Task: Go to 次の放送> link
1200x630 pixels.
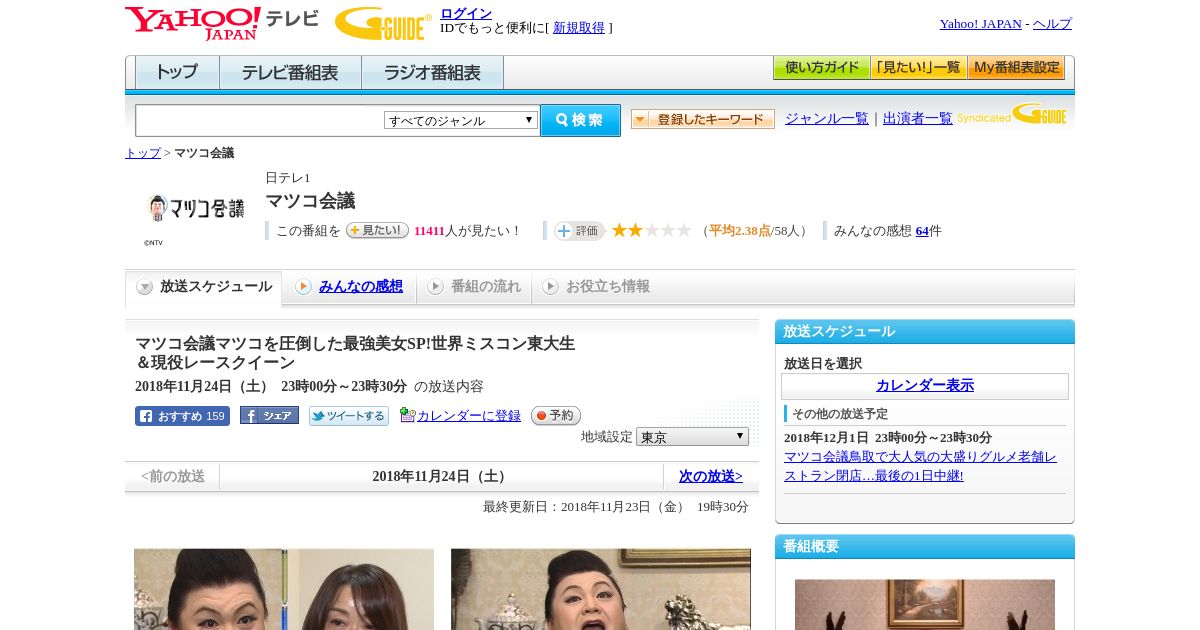Action: pyautogui.click(x=711, y=476)
